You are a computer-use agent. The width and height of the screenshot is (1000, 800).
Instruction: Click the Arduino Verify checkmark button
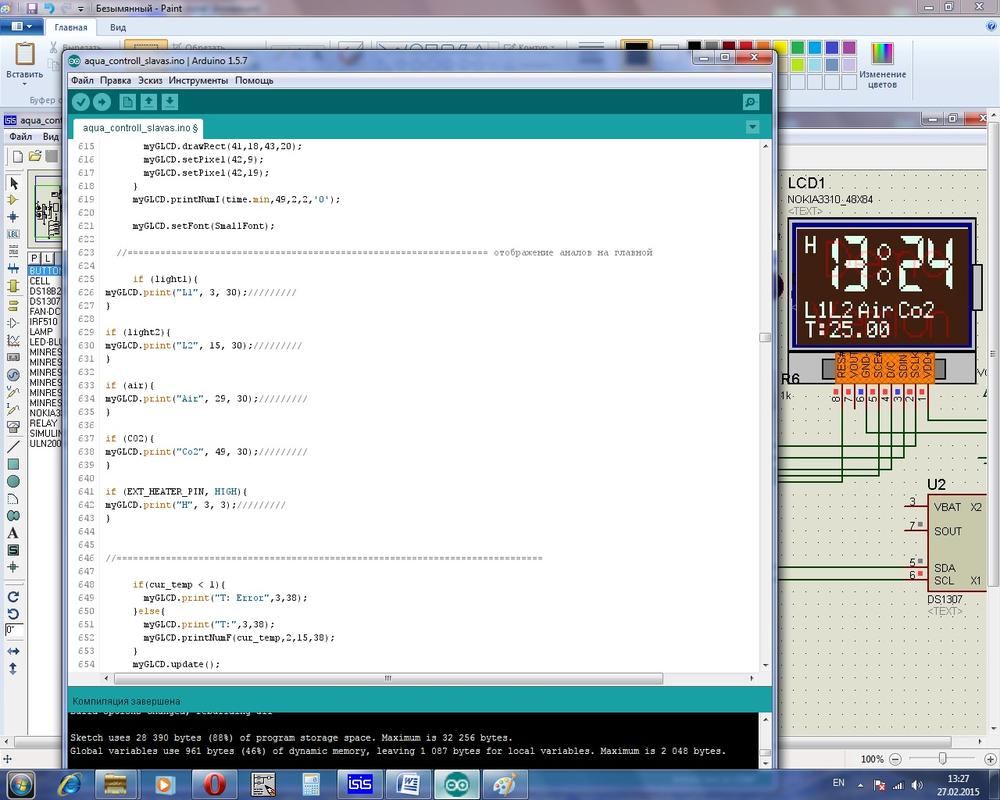coord(80,102)
